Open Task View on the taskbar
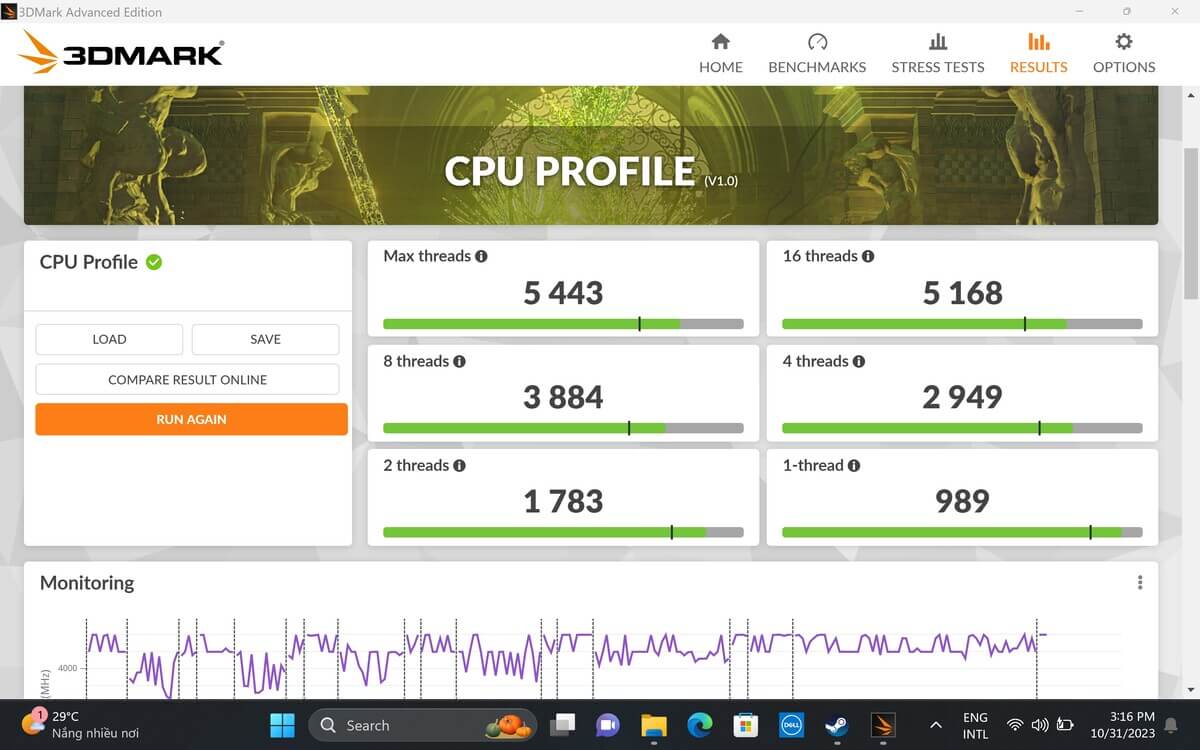This screenshot has height=750, width=1200. (x=563, y=725)
